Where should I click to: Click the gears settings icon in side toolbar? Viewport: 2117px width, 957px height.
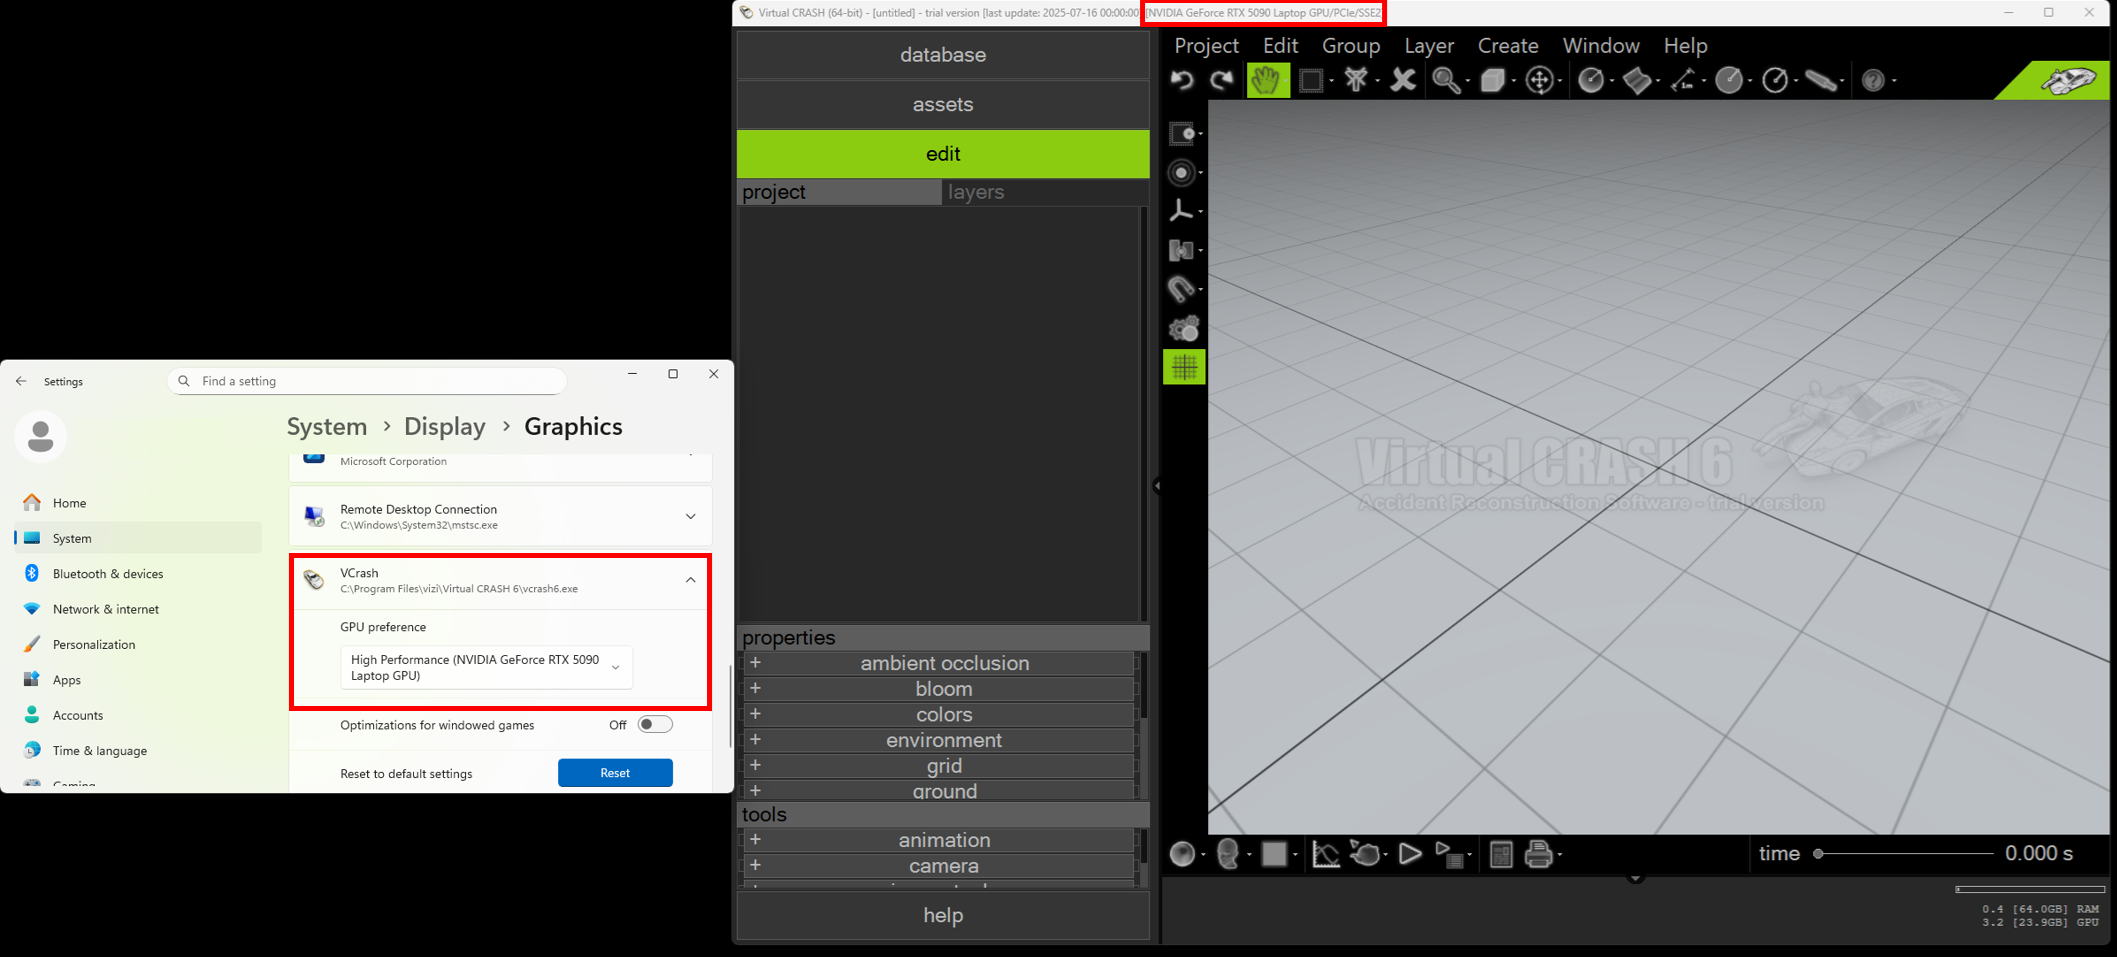1184,328
